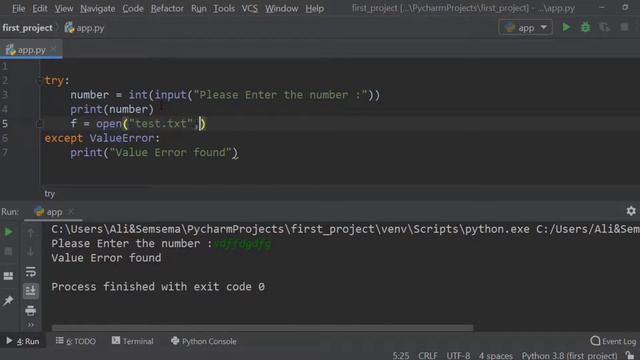This screenshot has height=360, width=640.
Task: Open the 4: Run tool window
Action: 23,341
